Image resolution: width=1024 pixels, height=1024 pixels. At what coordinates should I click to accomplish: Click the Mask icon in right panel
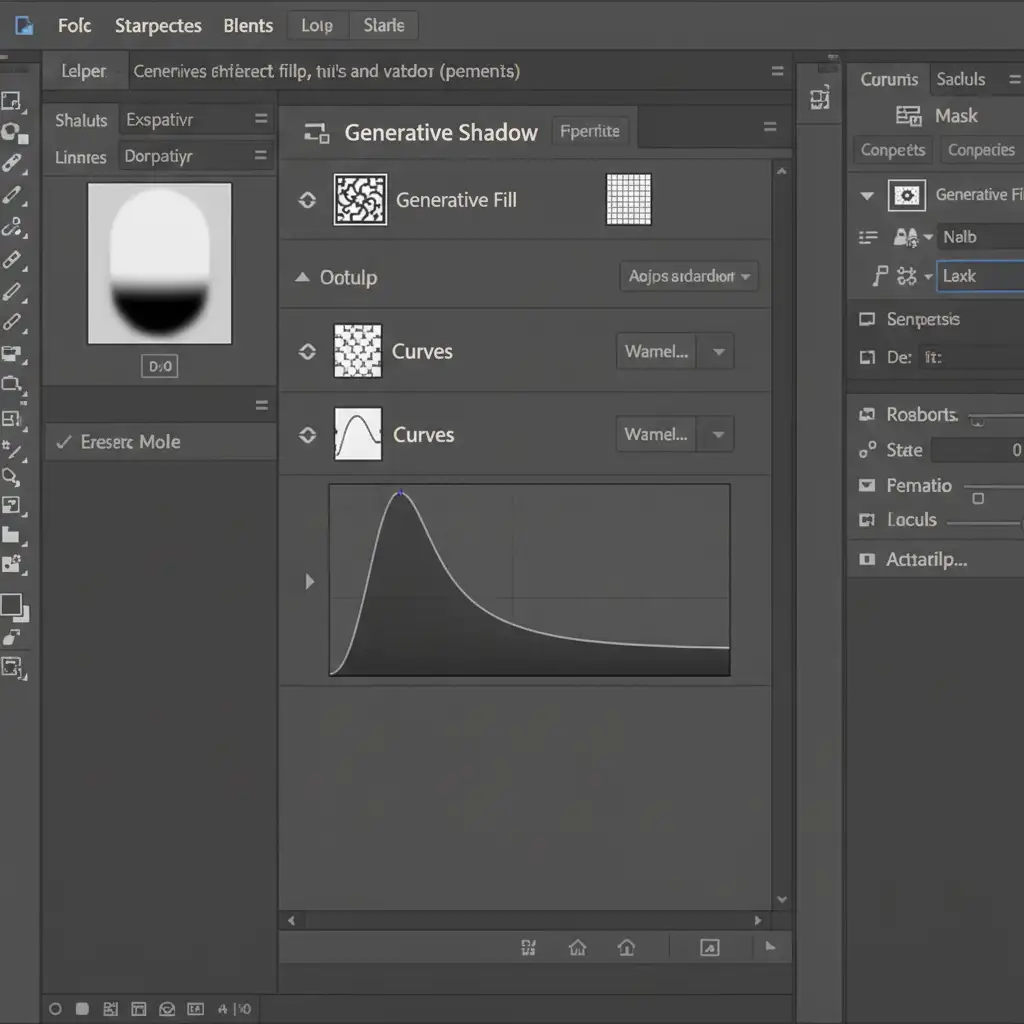(908, 116)
